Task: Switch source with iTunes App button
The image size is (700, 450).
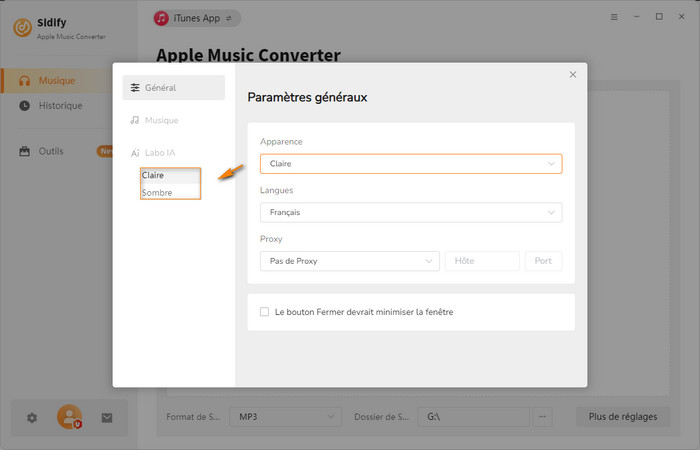Action: point(197,18)
